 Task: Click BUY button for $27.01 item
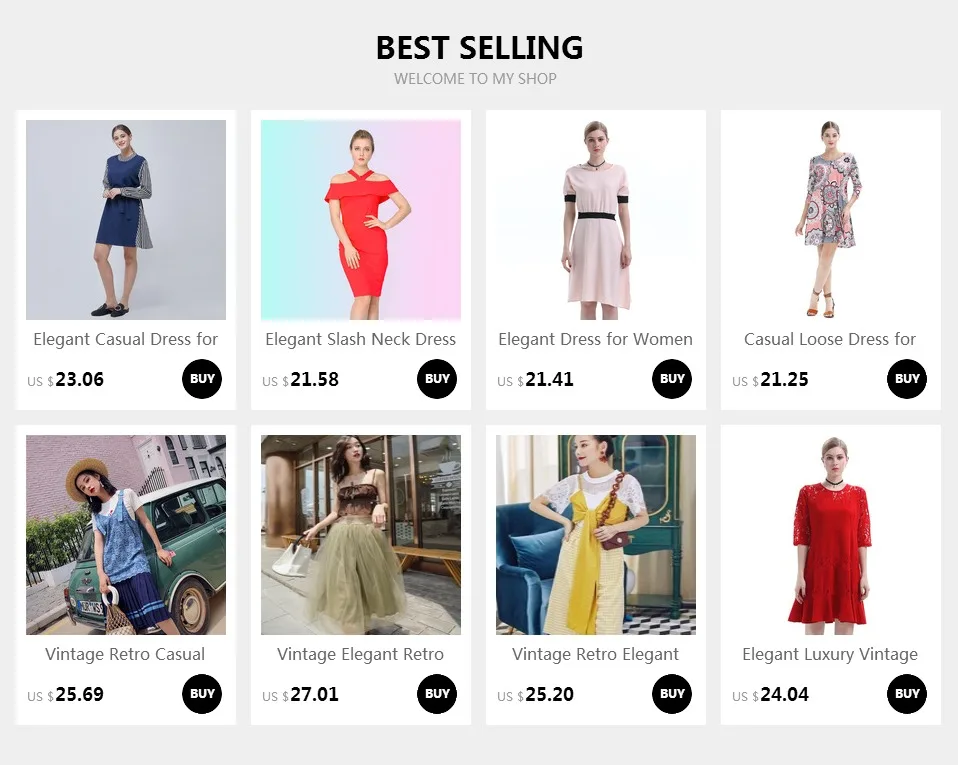pyautogui.click(x=437, y=694)
